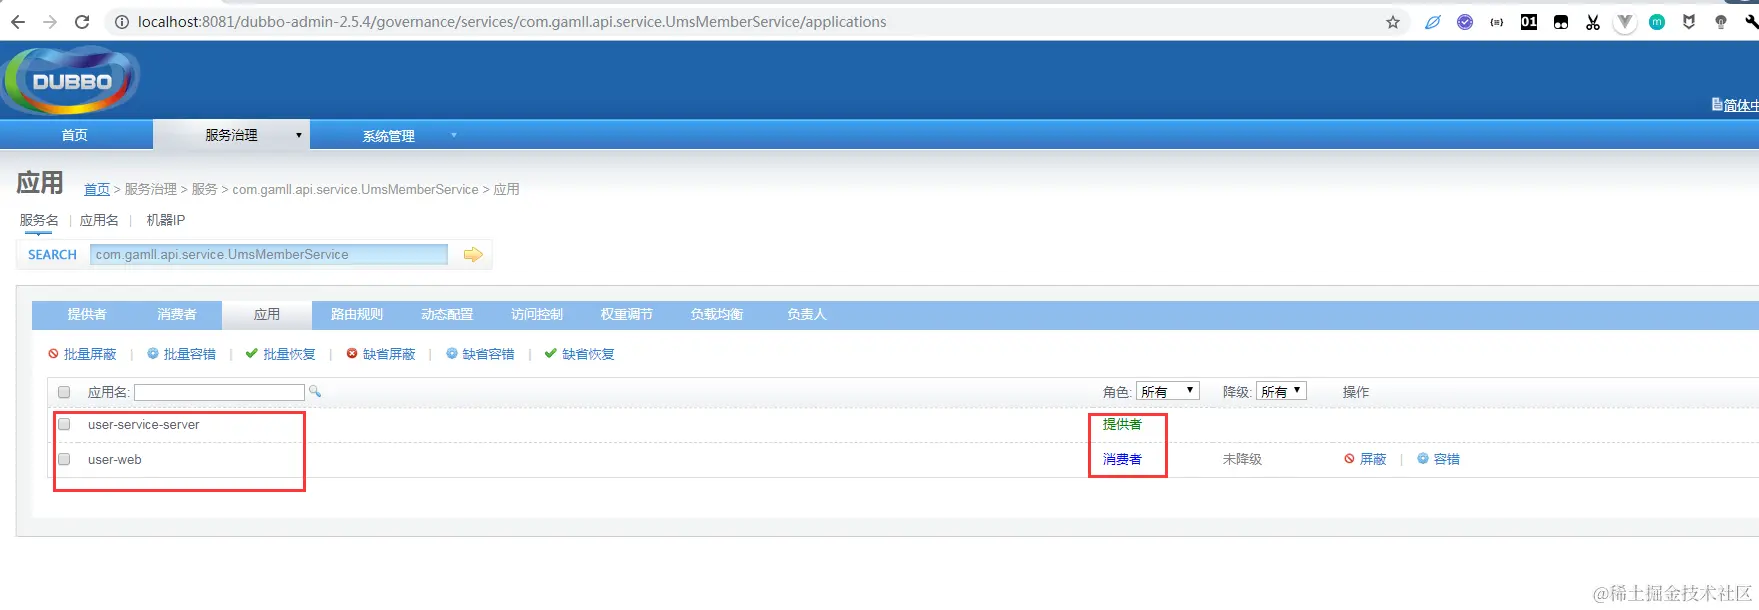Open the scissors browser extension

tap(1593, 22)
